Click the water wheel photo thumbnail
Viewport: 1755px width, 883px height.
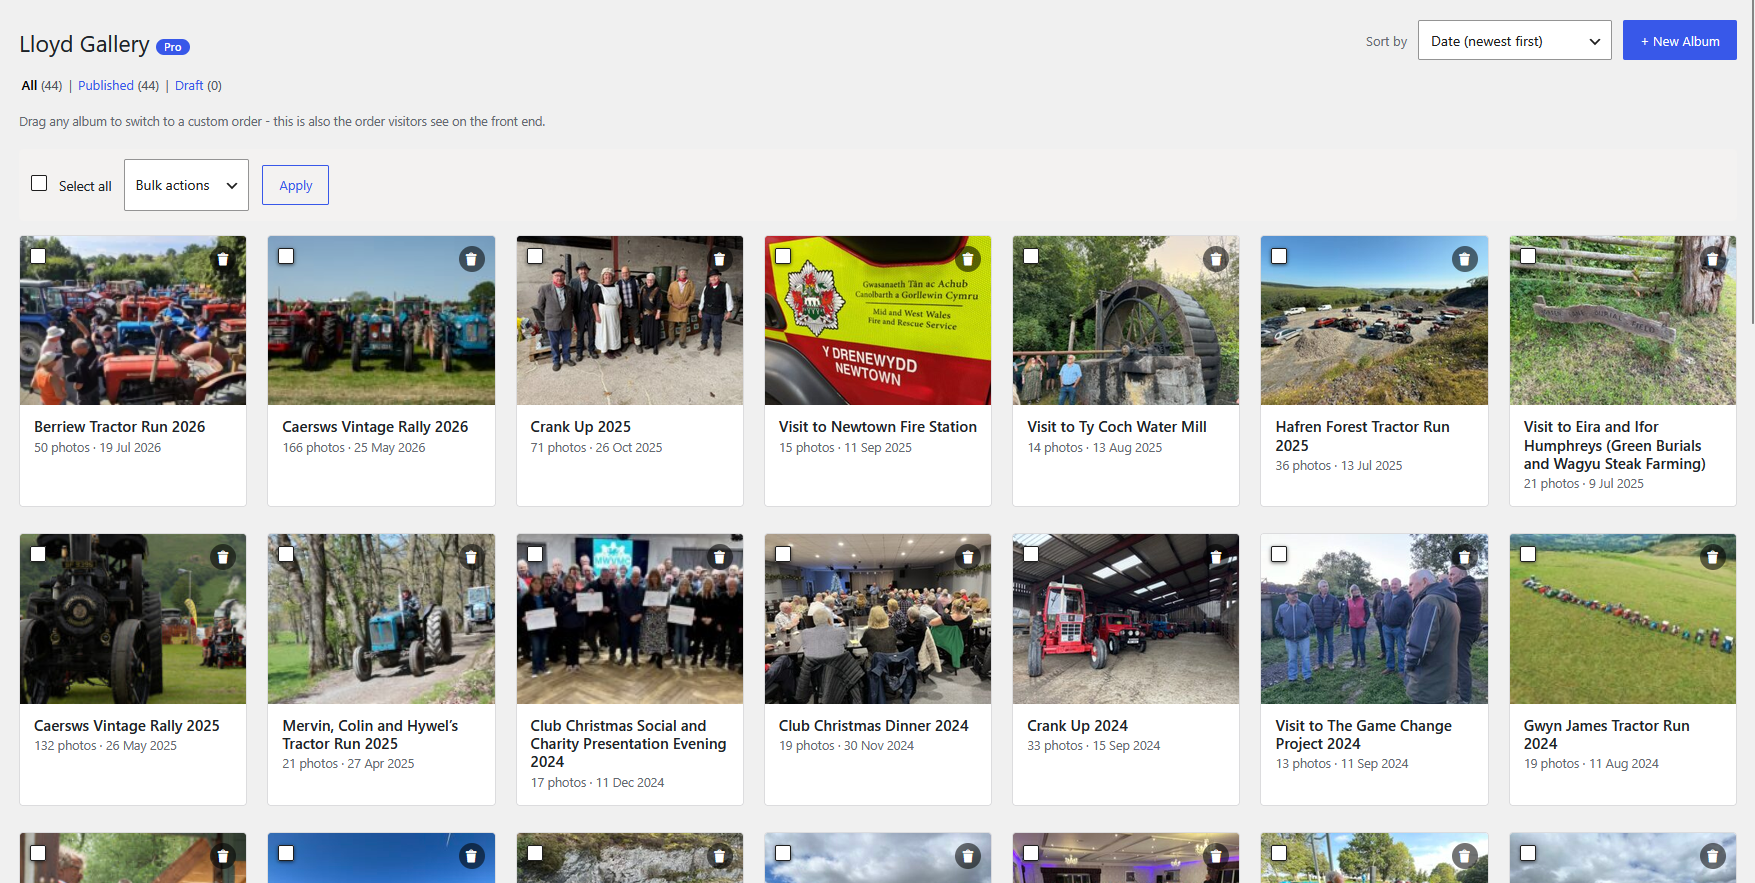(1126, 321)
